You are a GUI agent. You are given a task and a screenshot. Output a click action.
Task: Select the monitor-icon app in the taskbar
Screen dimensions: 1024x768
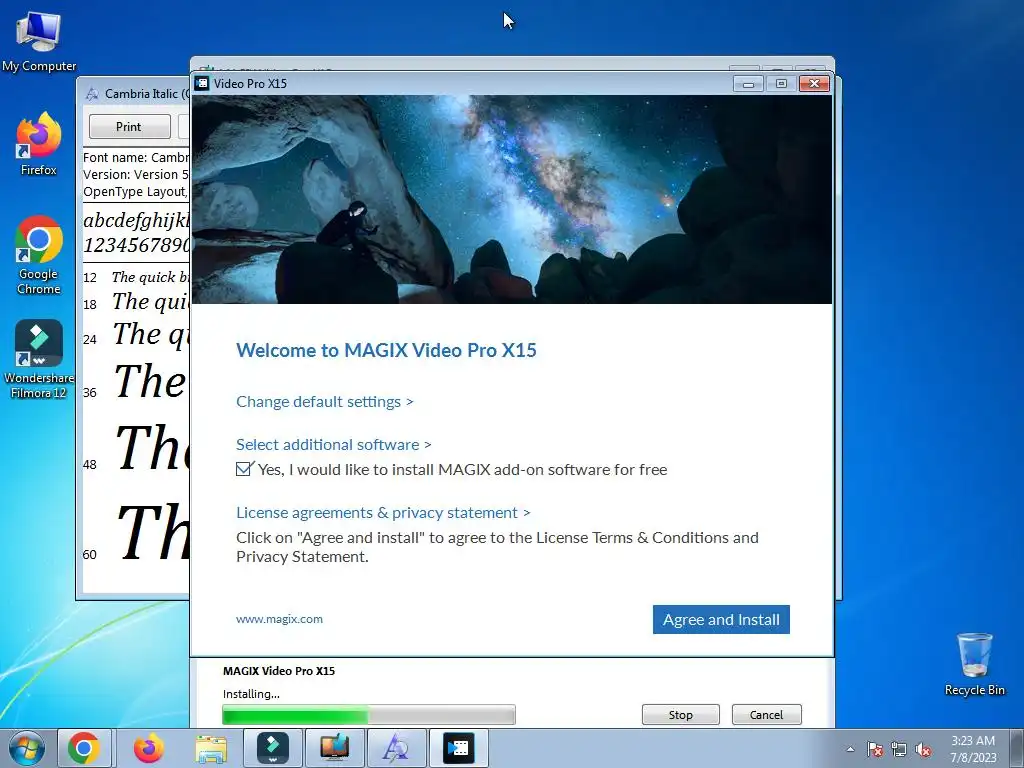tap(334, 748)
